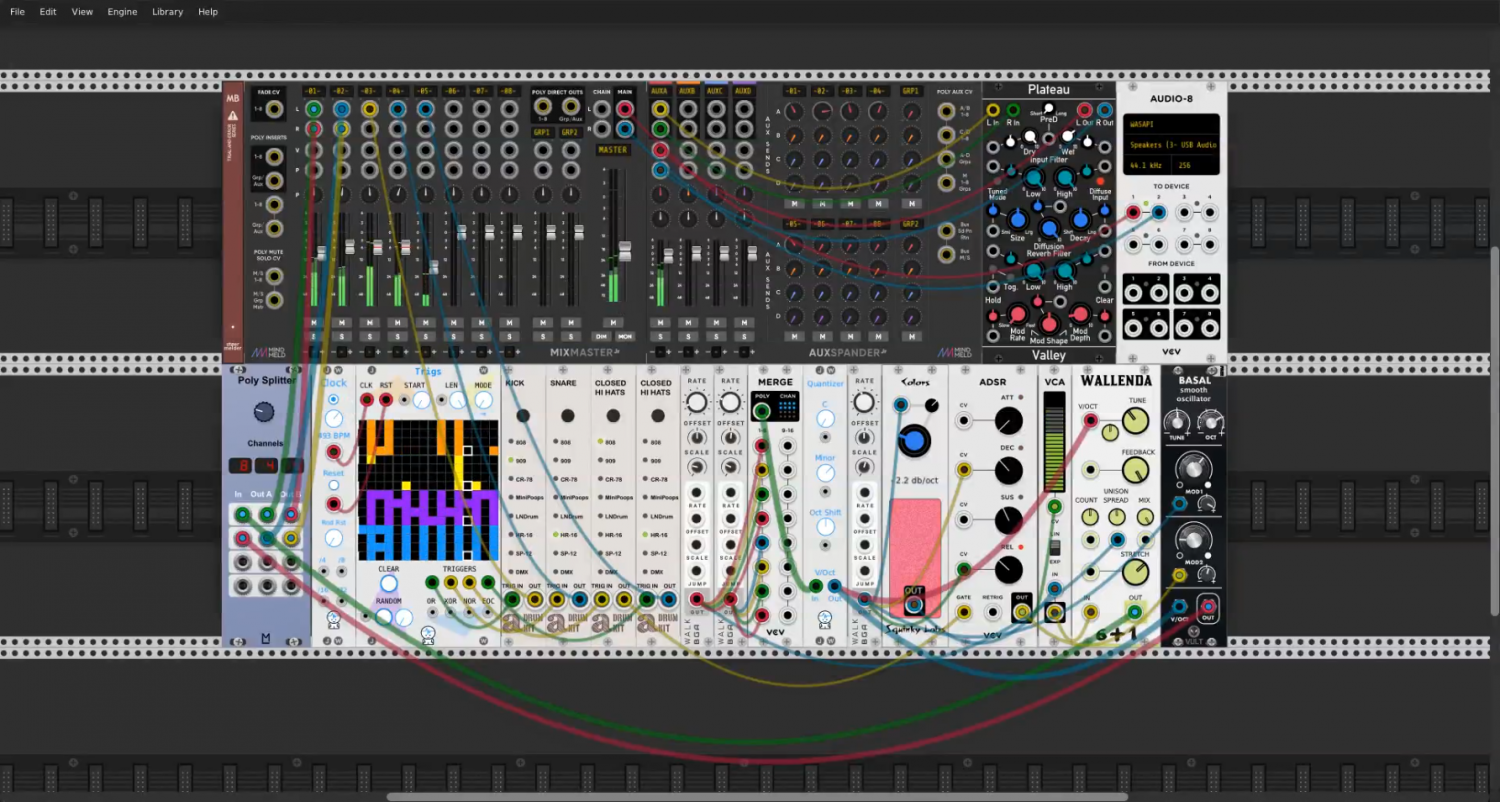Click the Trigs CLEAR button

click(x=389, y=584)
